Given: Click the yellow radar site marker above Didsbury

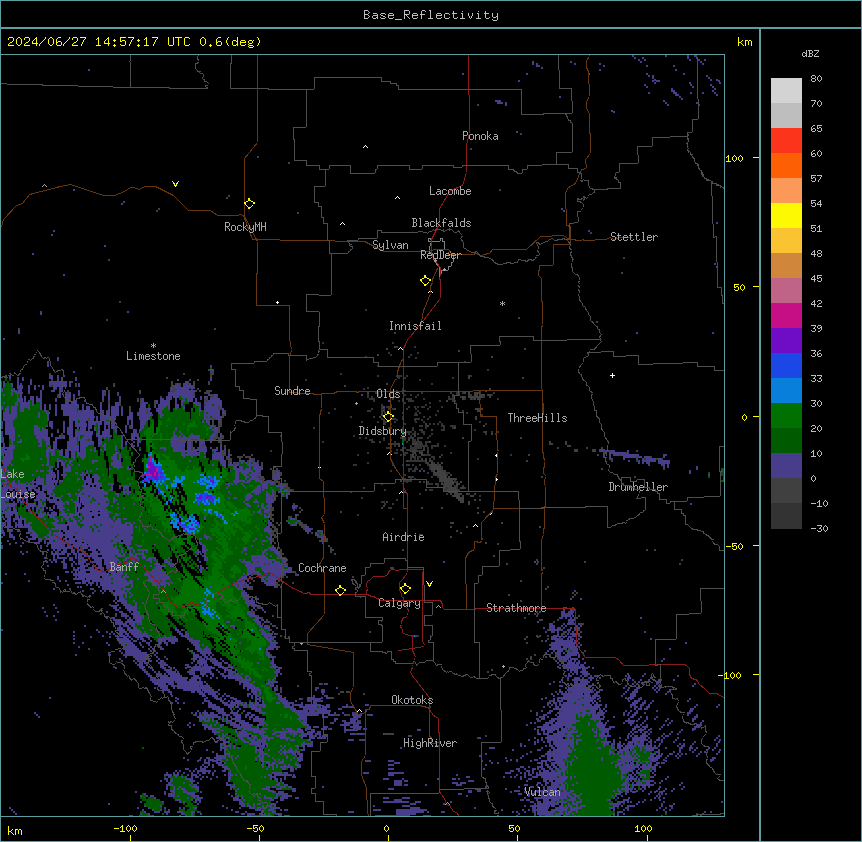Looking at the screenshot, I should (x=388, y=417).
